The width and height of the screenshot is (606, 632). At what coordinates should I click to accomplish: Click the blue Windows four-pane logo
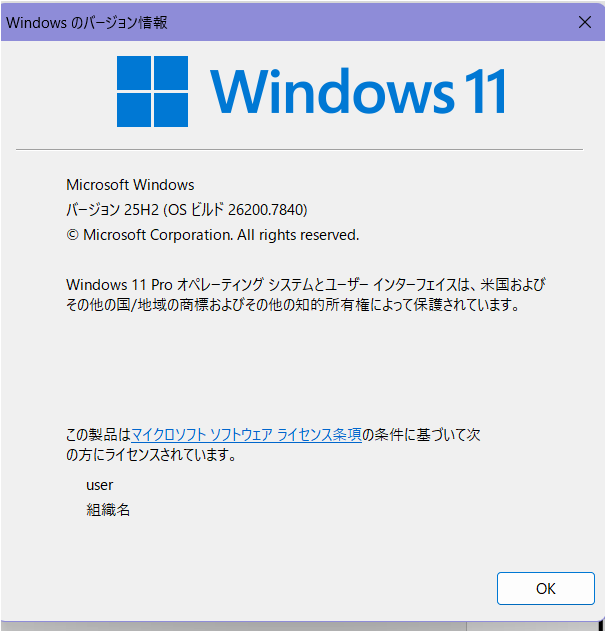click(152, 91)
